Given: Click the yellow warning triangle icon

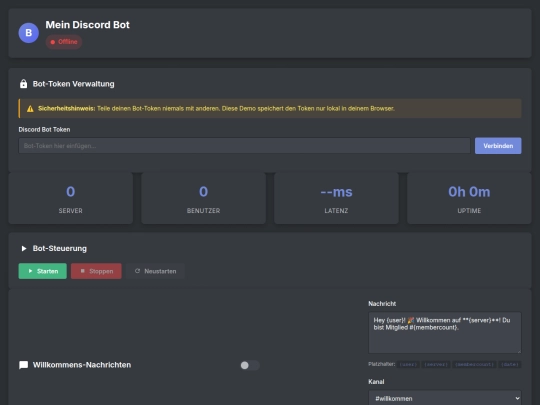Looking at the screenshot, I should pyautogui.click(x=30, y=109).
